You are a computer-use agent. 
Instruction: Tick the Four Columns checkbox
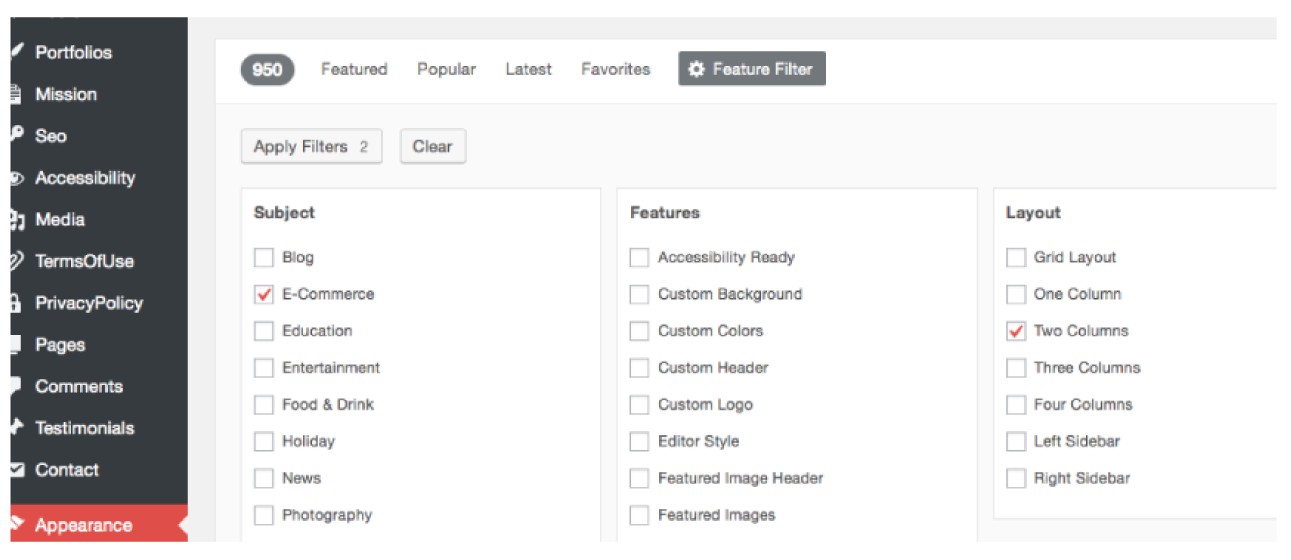coord(1015,405)
